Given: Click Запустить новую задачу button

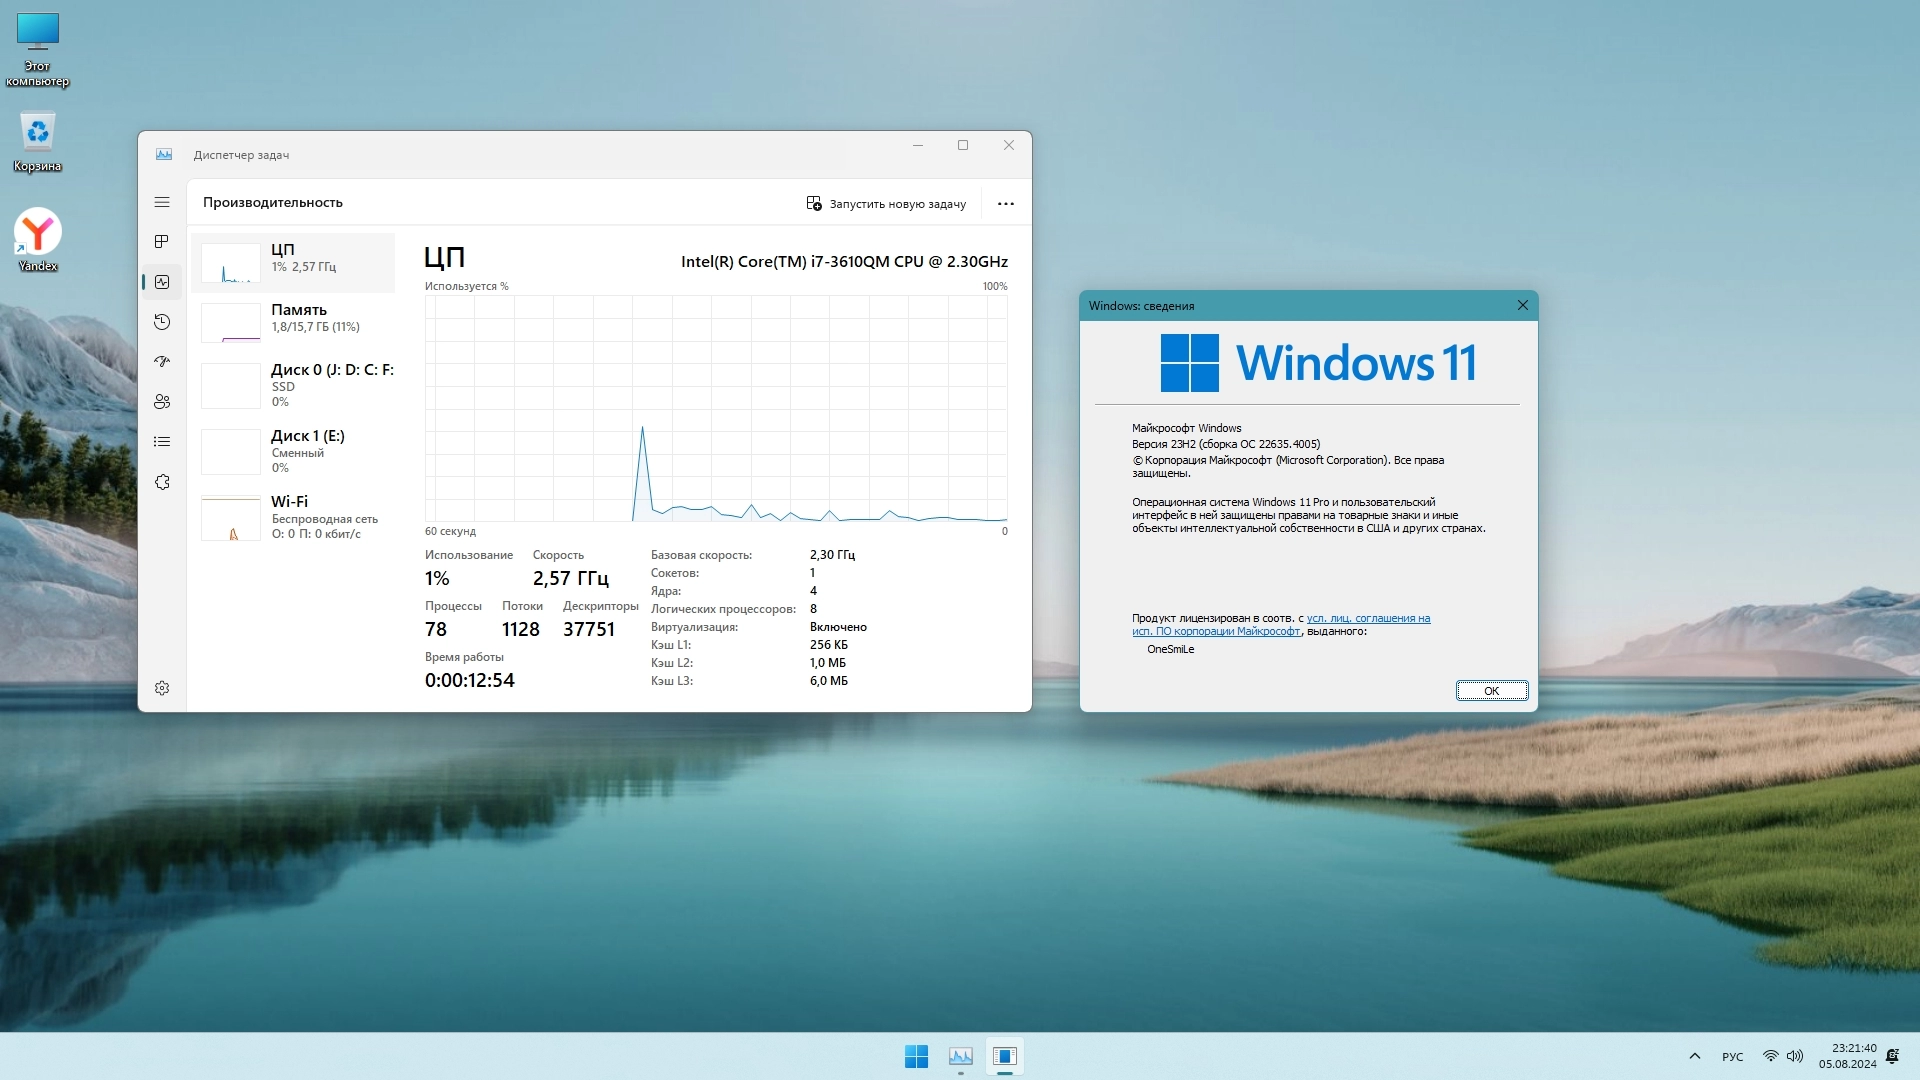Looking at the screenshot, I should point(886,204).
